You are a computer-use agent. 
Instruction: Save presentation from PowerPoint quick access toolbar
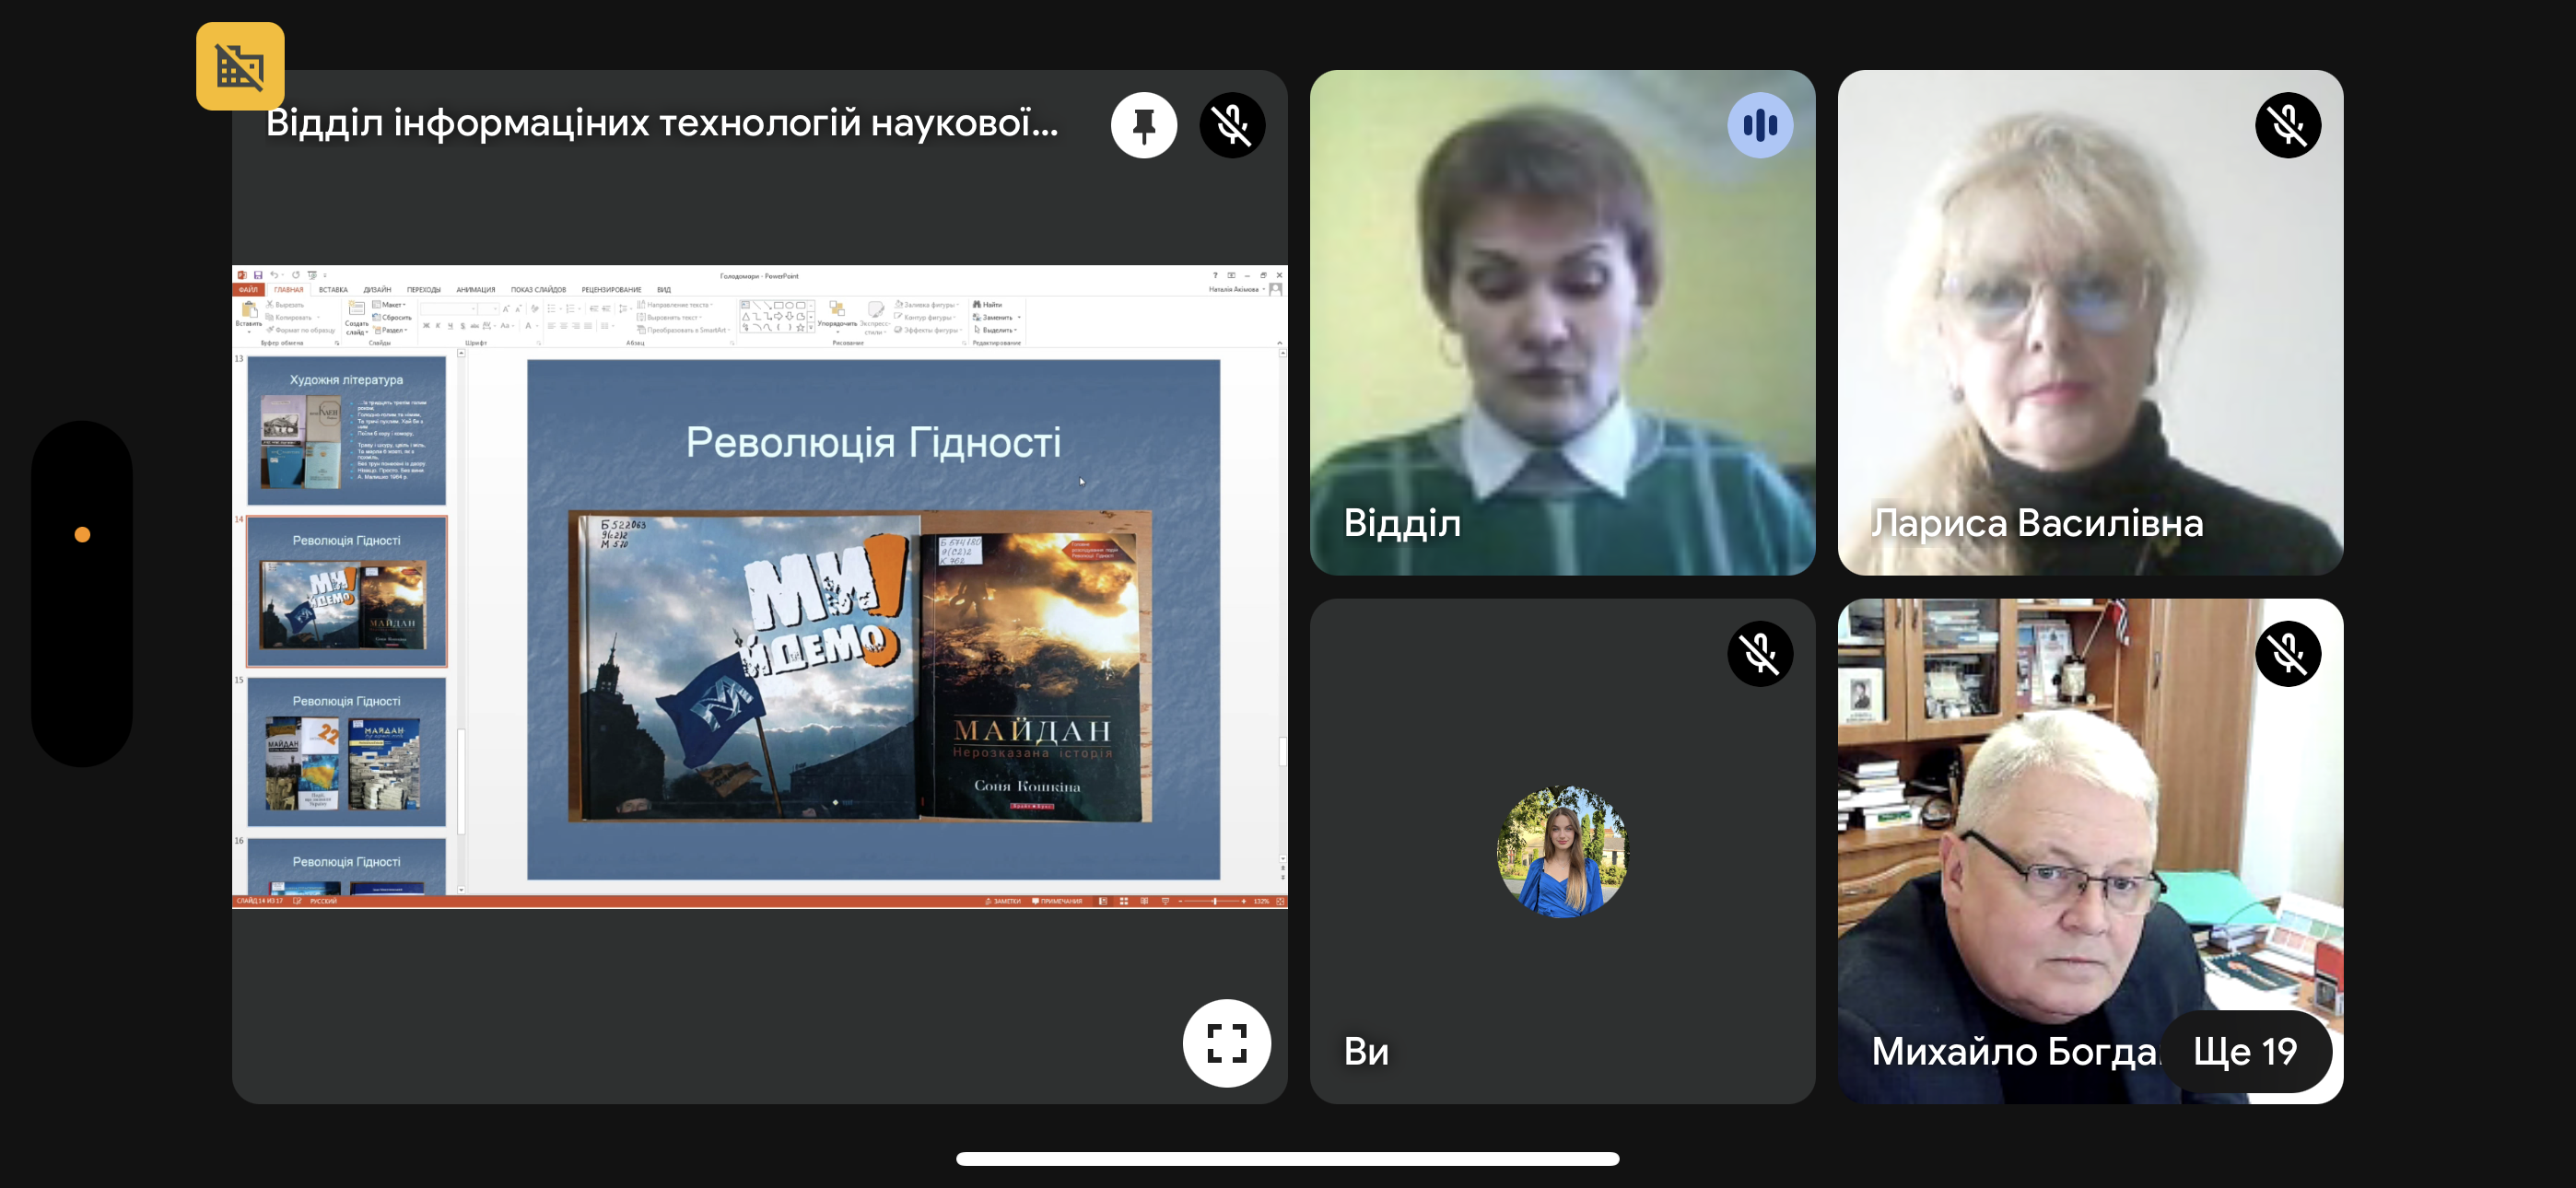click(x=258, y=275)
